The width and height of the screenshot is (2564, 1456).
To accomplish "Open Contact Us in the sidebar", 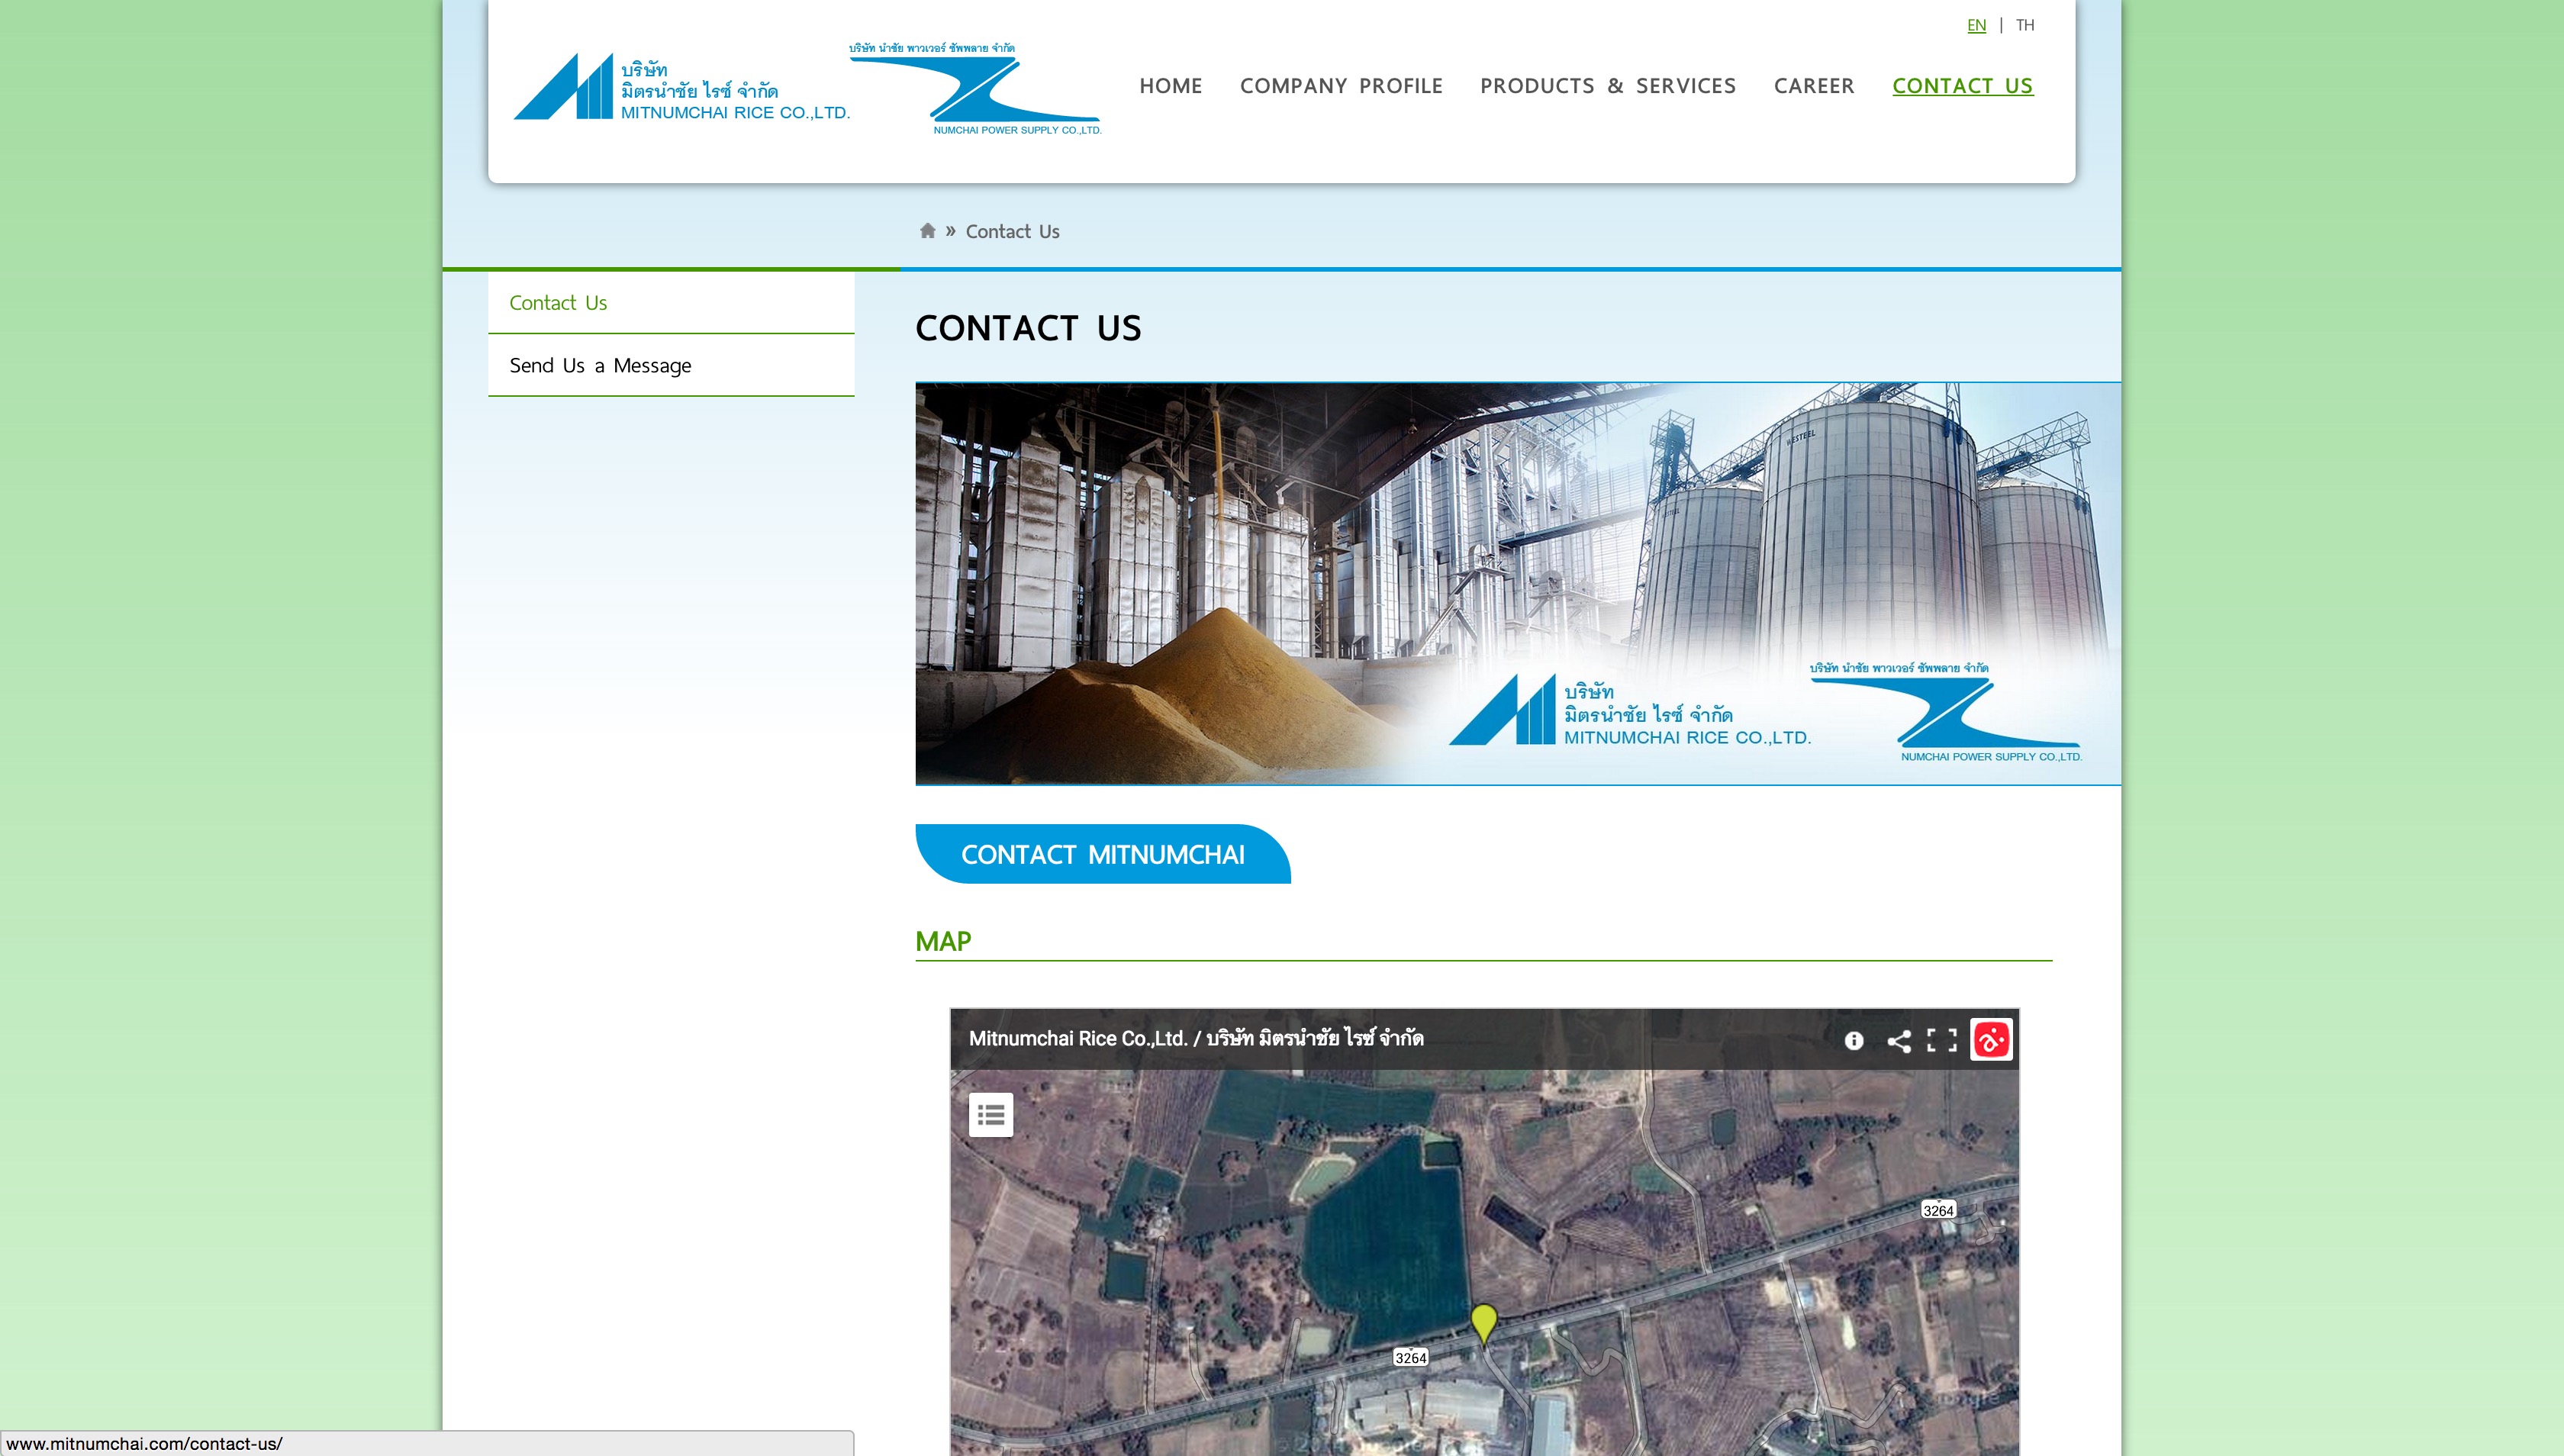I will click(x=670, y=303).
